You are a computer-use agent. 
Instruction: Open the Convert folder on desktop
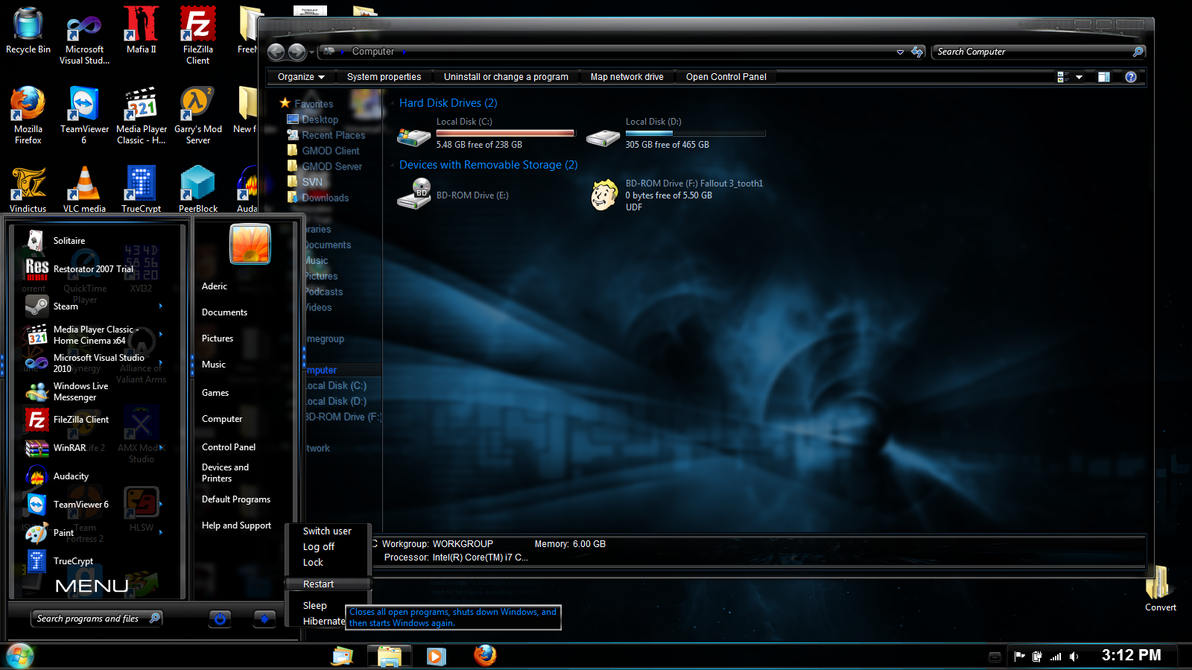tap(1160, 589)
